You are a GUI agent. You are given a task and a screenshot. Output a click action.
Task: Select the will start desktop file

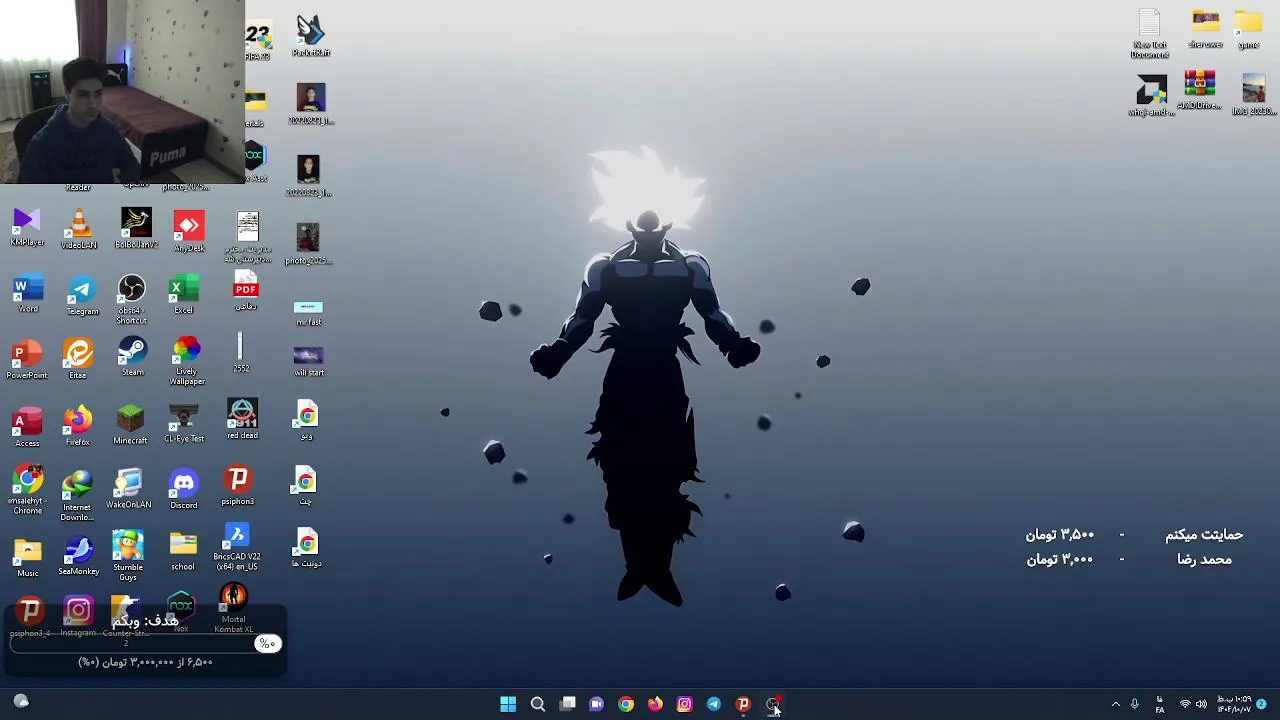(309, 361)
